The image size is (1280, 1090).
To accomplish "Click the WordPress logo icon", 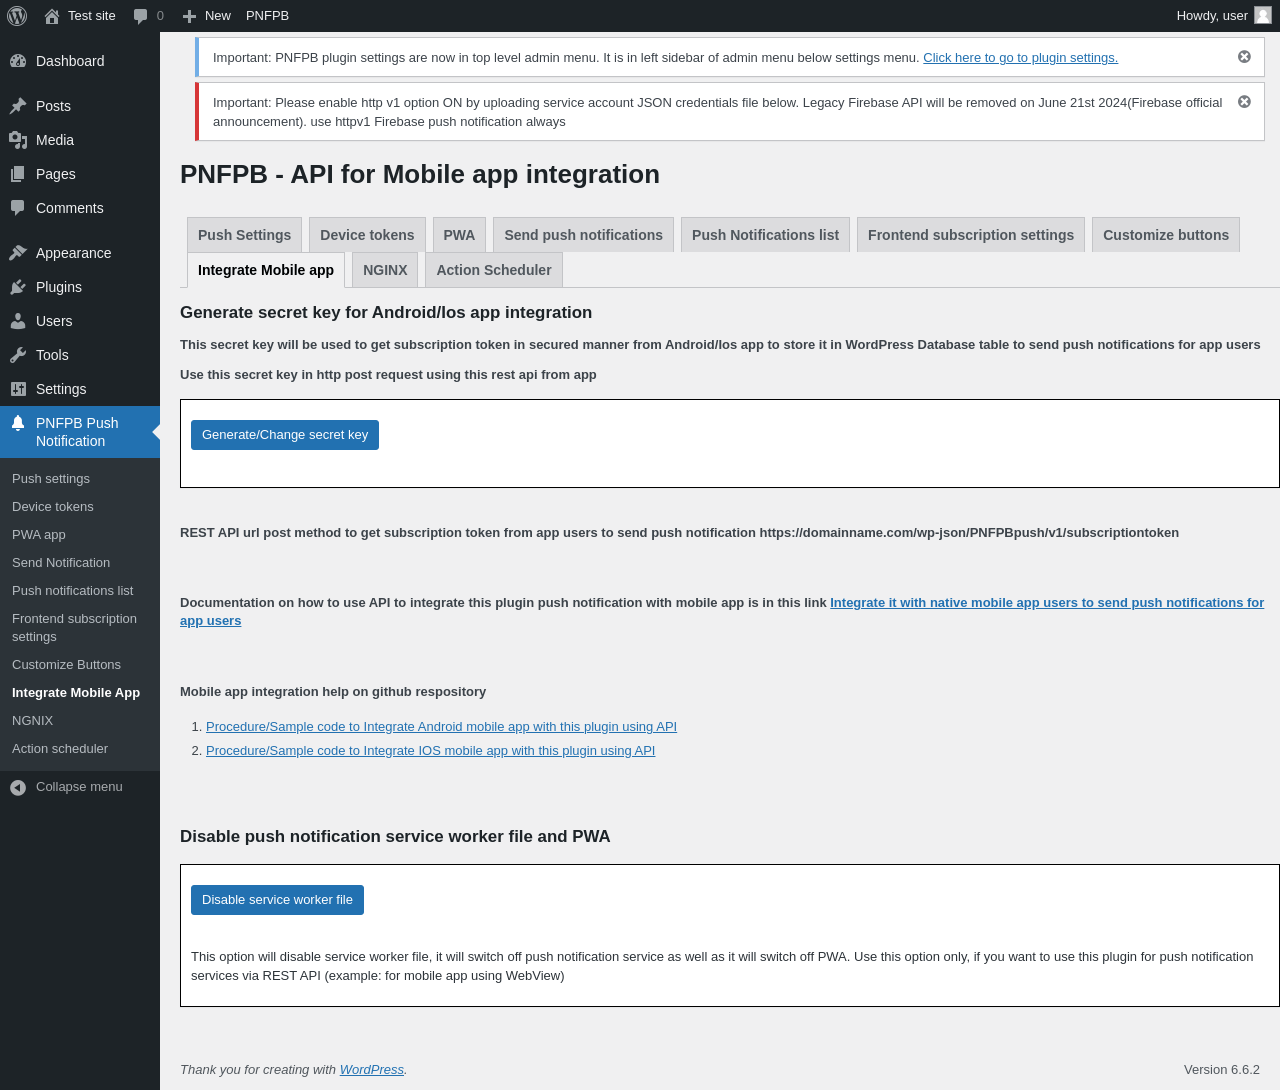I will tap(17, 16).
